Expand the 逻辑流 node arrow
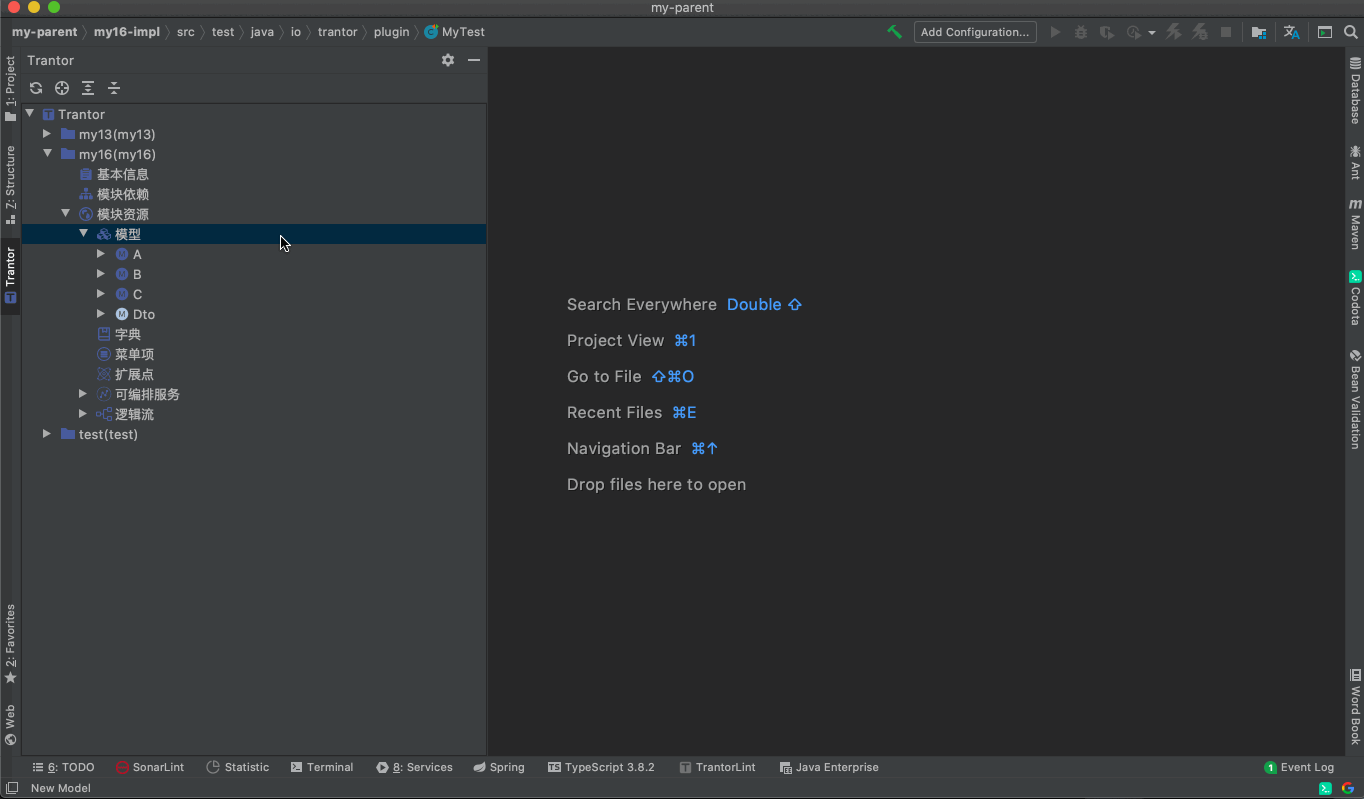The image size is (1364, 799). [83, 414]
